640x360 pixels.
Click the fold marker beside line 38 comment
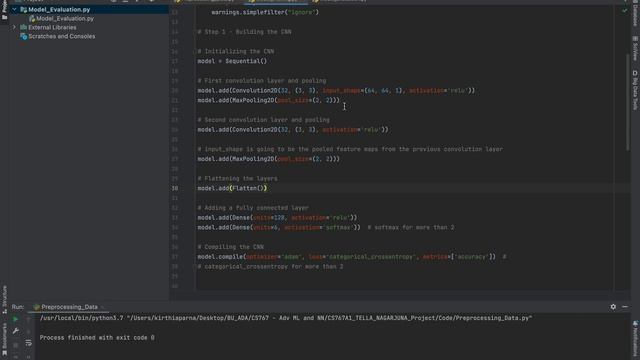[195, 267]
